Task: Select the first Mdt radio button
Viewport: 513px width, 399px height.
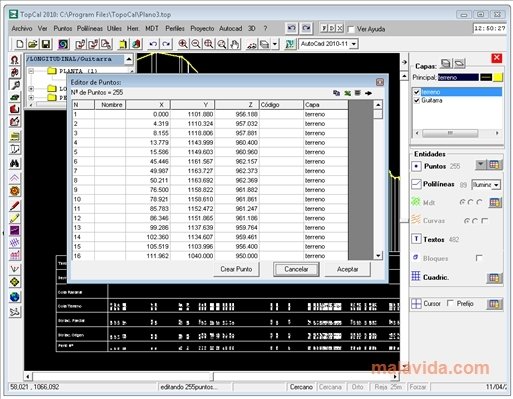Action: [x=462, y=202]
